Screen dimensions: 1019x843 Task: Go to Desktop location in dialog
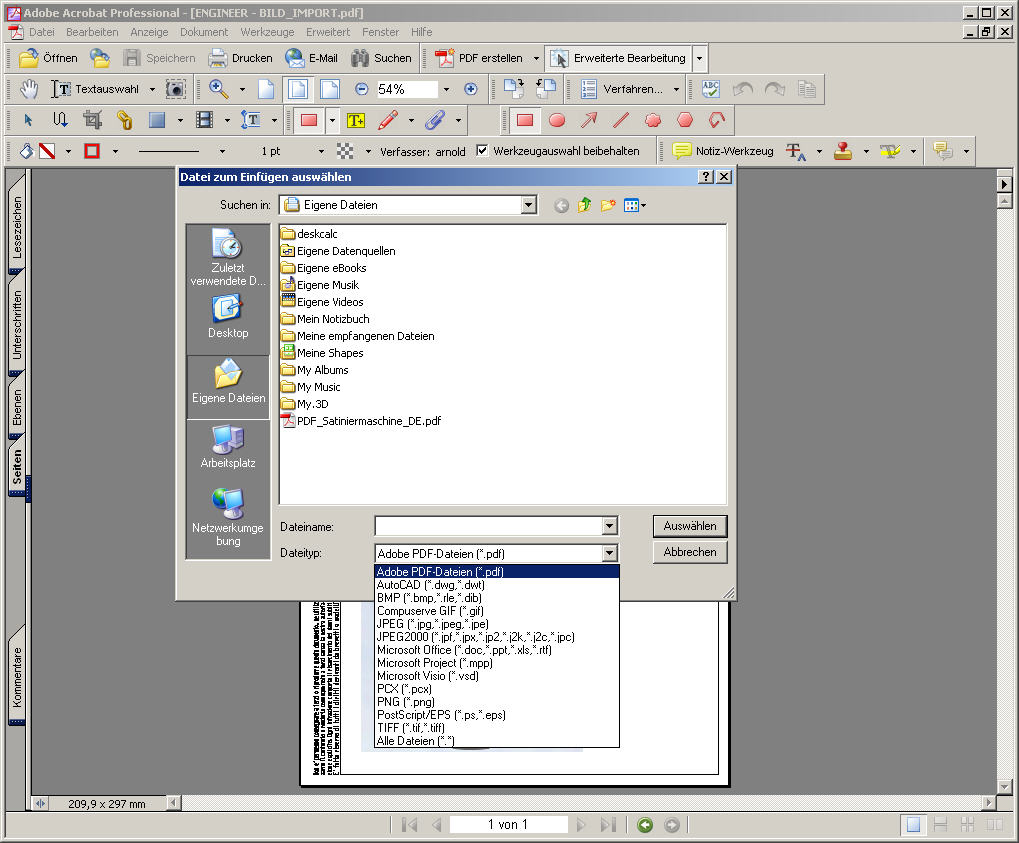point(228,317)
